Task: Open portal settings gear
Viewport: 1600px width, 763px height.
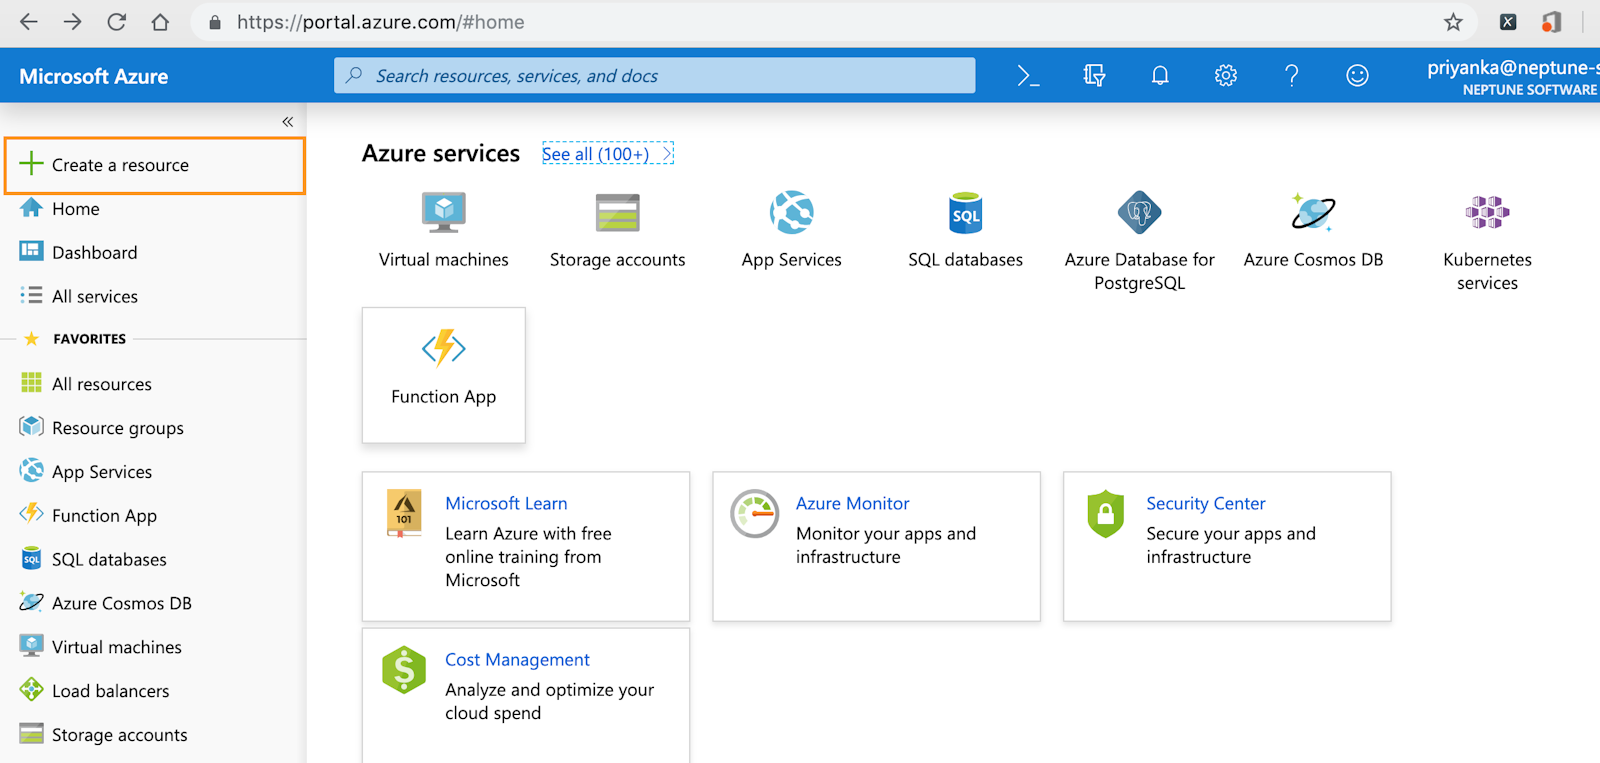Action: tap(1226, 76)
